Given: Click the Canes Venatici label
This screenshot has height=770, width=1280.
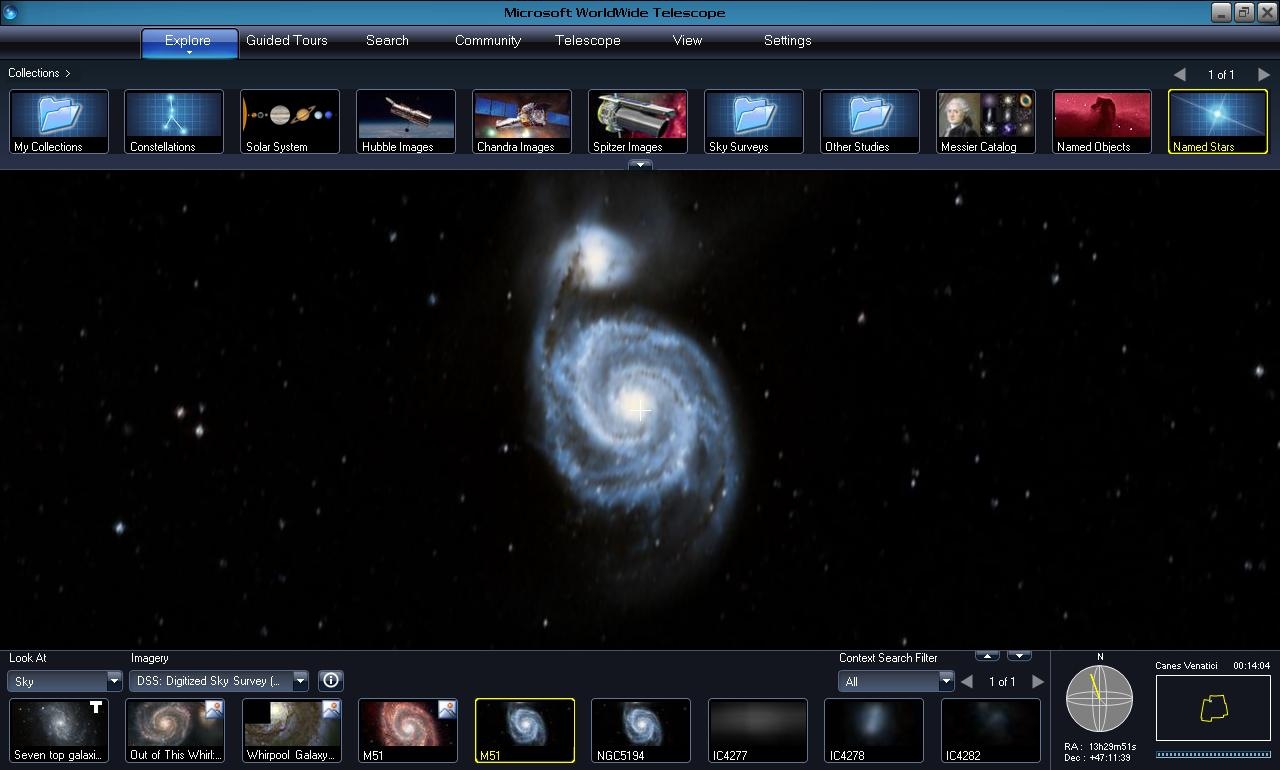Looking at the screenshot, I should [1186, 666].
